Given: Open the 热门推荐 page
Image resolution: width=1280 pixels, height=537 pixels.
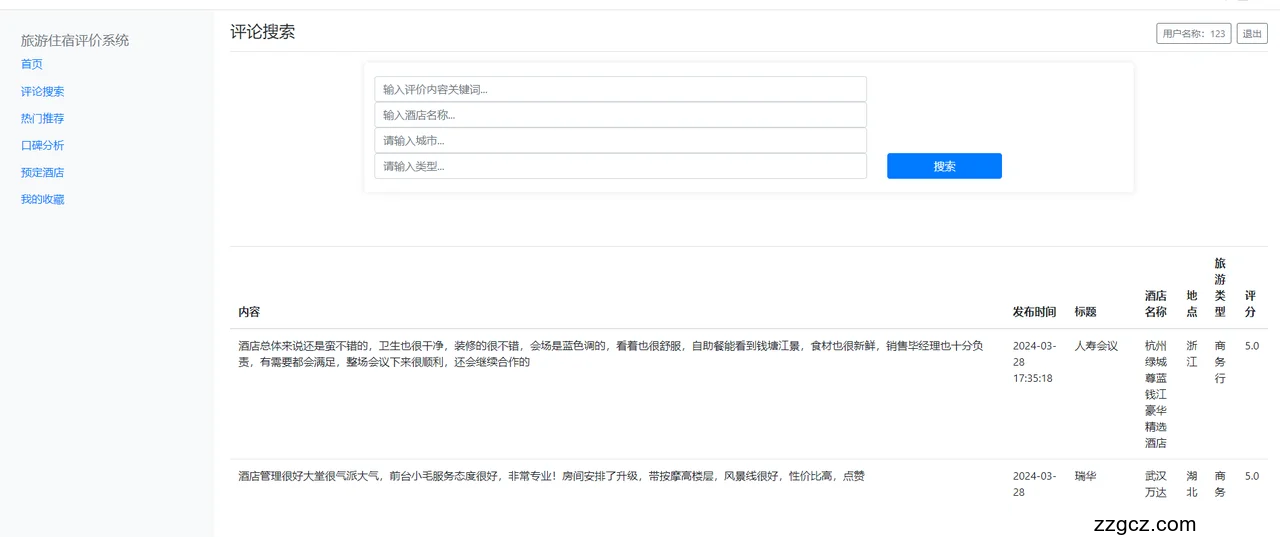Looking at the screenshot, I should point(42,118).
